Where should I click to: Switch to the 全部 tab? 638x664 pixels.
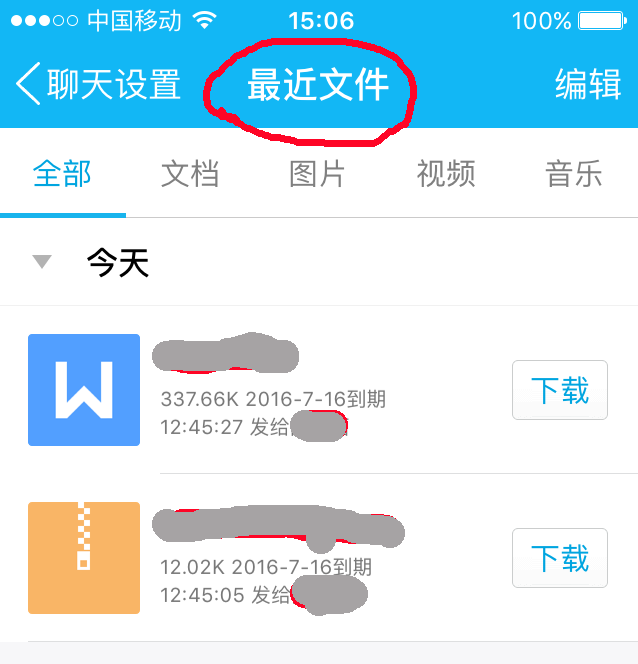coord(62,174)
